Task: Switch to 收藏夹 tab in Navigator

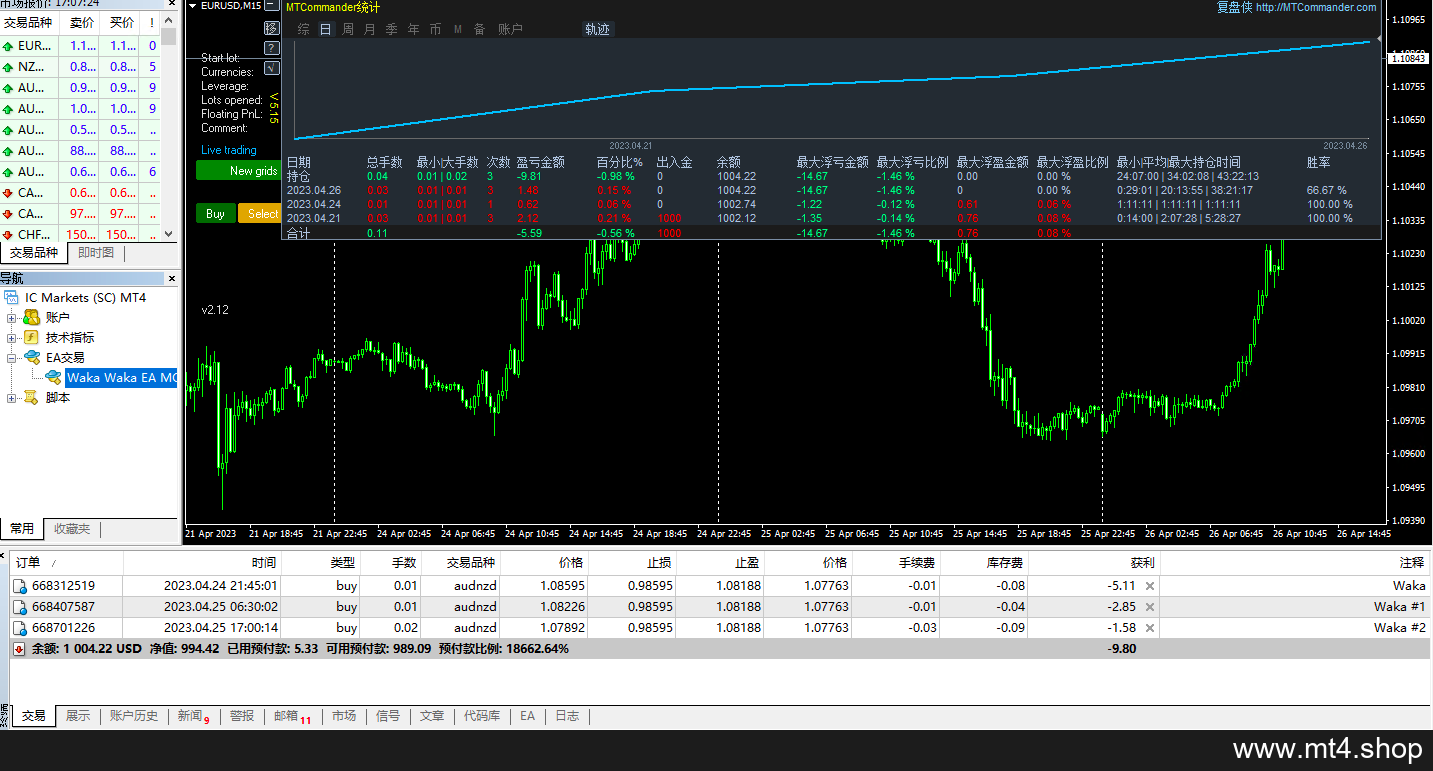Action: click(72, 528)
